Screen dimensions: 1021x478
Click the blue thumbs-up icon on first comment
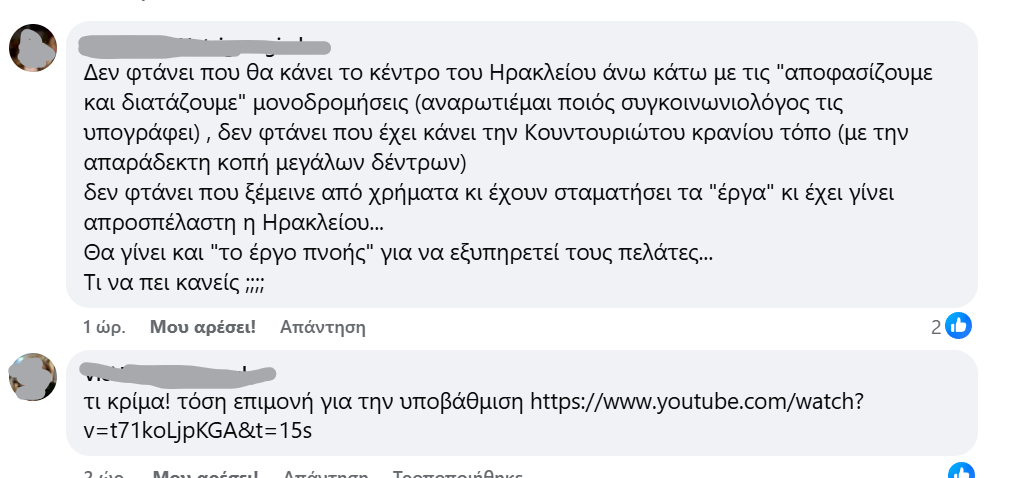point(958,325)
